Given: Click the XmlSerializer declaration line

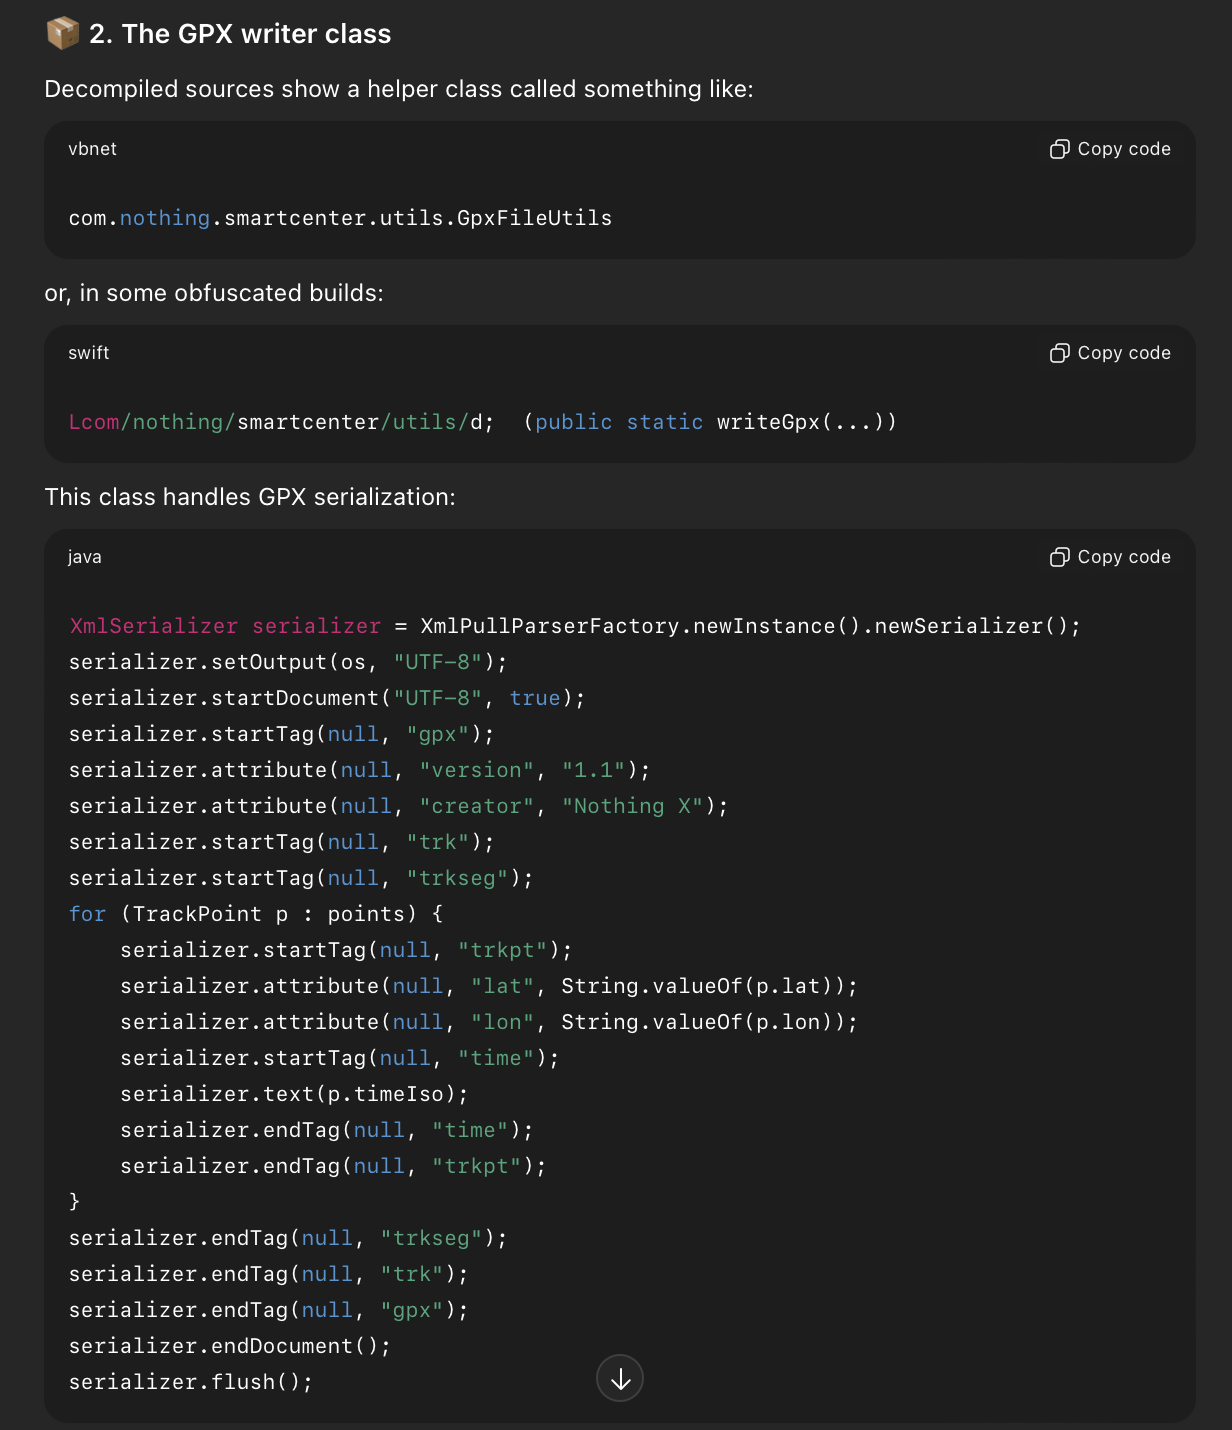Looking at the screenshot, I should click(574, 626).
